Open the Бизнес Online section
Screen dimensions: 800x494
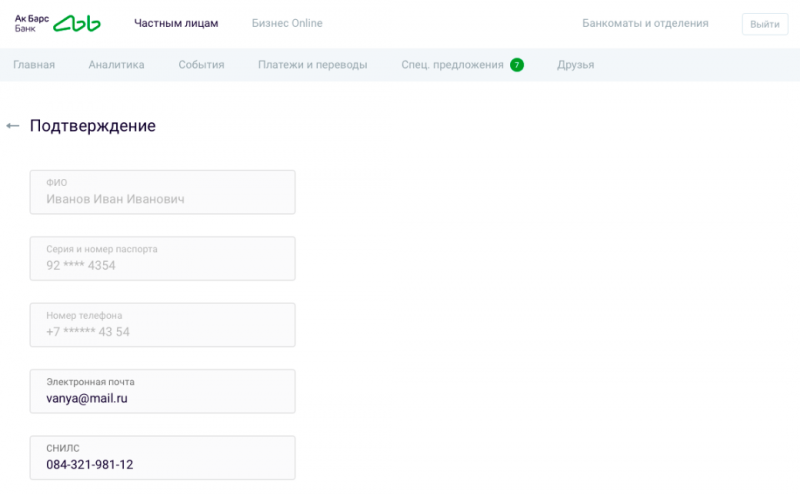[x=287, y=23]
